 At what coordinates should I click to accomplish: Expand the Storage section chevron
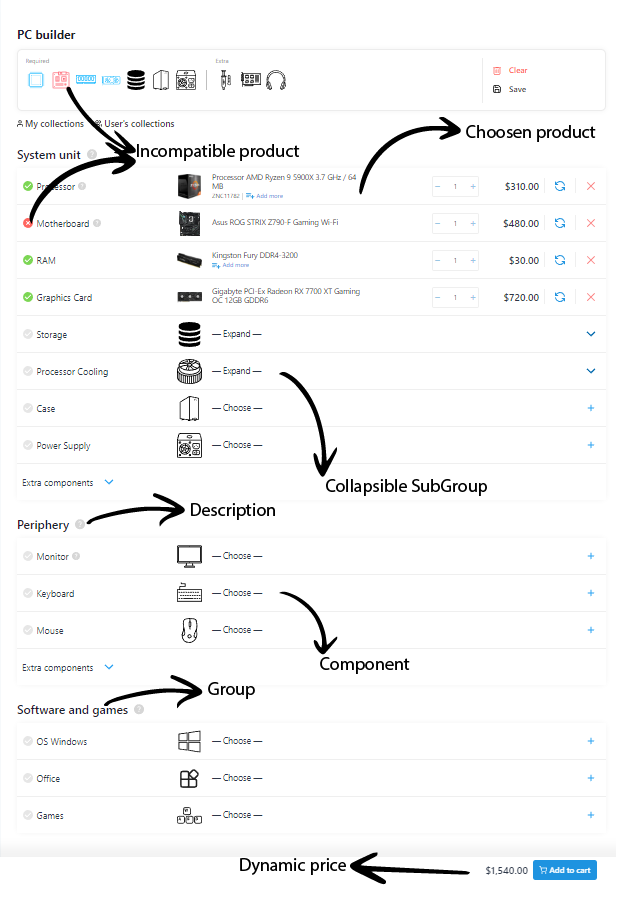[x=591, y=333]
